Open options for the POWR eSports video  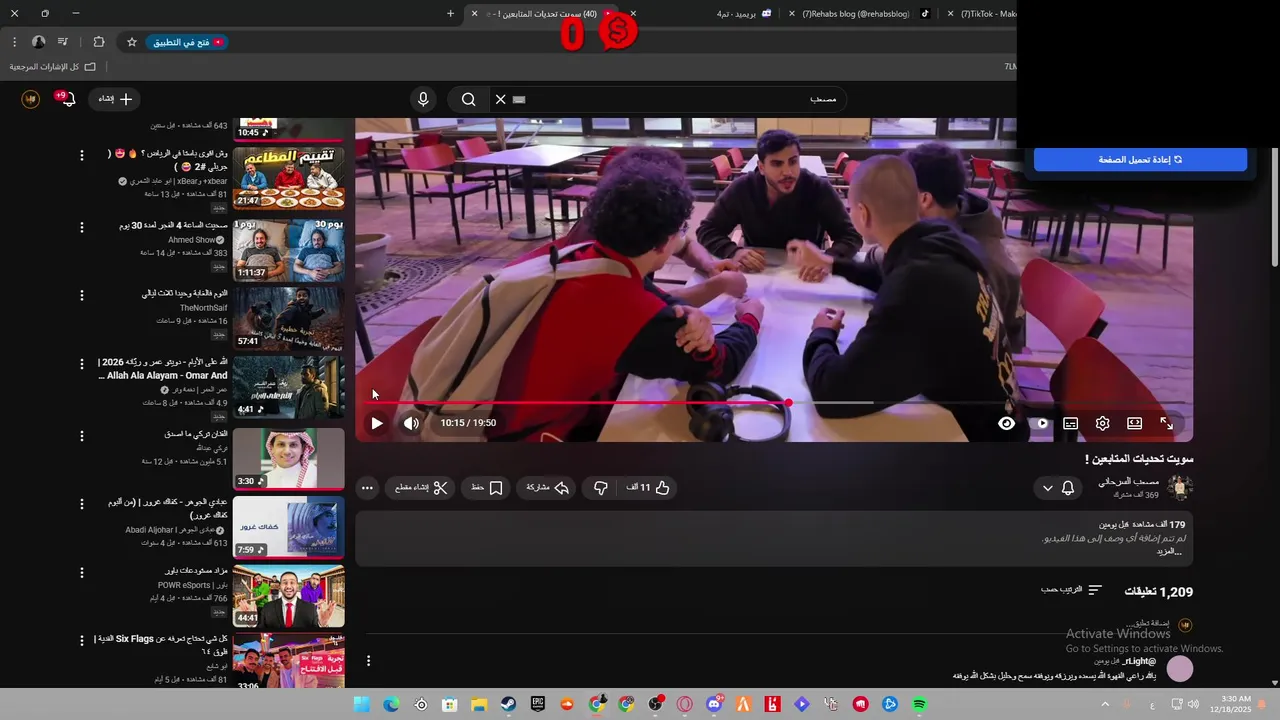[x=82, y=572]
